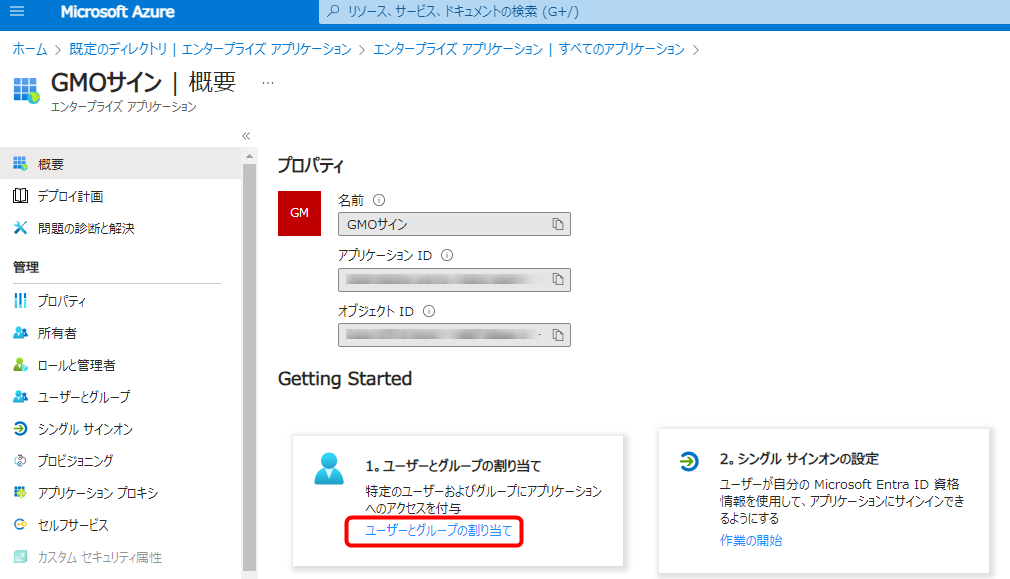This screenshot has height=579, width=1010.
Task: Collapse the left navigation with the double chevron
Action: 246,136
